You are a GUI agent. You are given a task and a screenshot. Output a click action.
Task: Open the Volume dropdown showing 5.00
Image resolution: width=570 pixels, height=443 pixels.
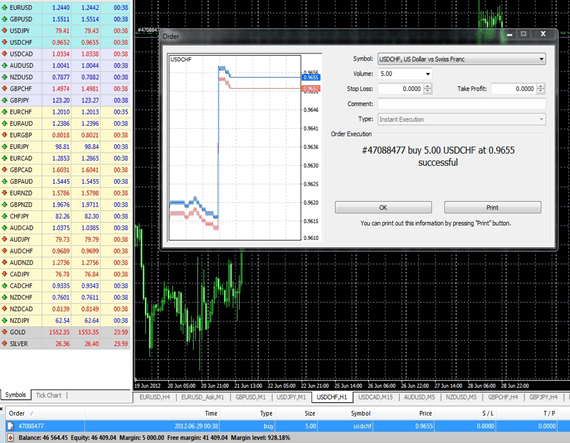(428, 74)
